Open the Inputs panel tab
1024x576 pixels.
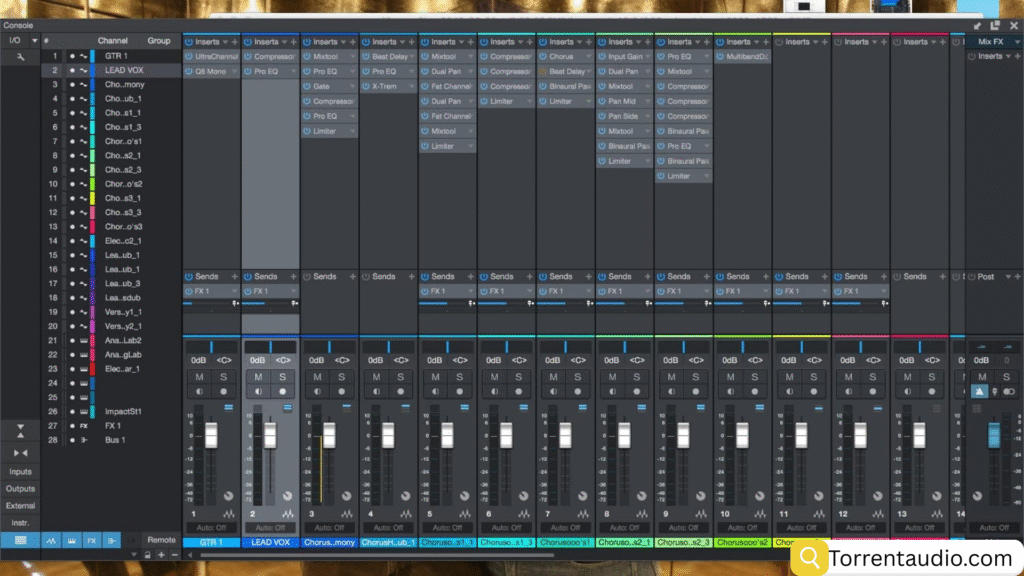tap(20, 472)
